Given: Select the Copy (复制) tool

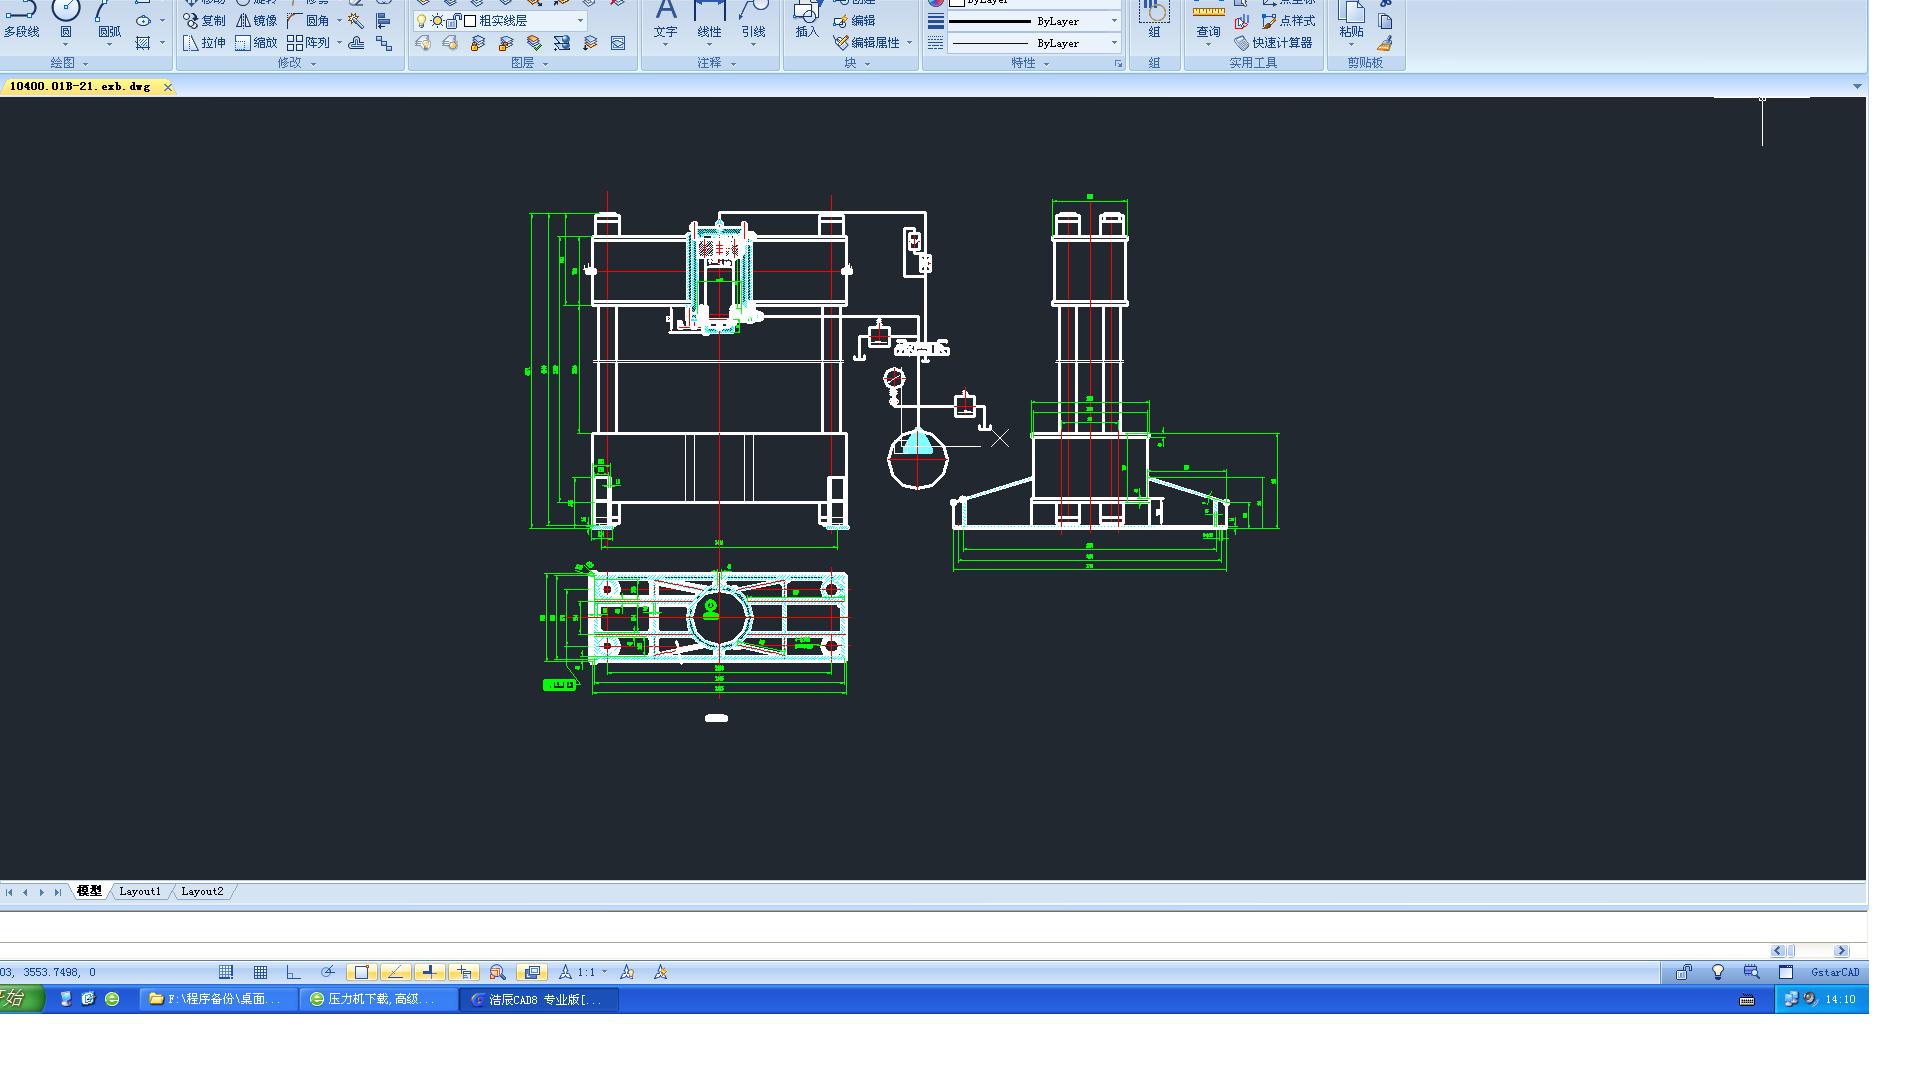Looking at the screenshot, I should [204, 20].
